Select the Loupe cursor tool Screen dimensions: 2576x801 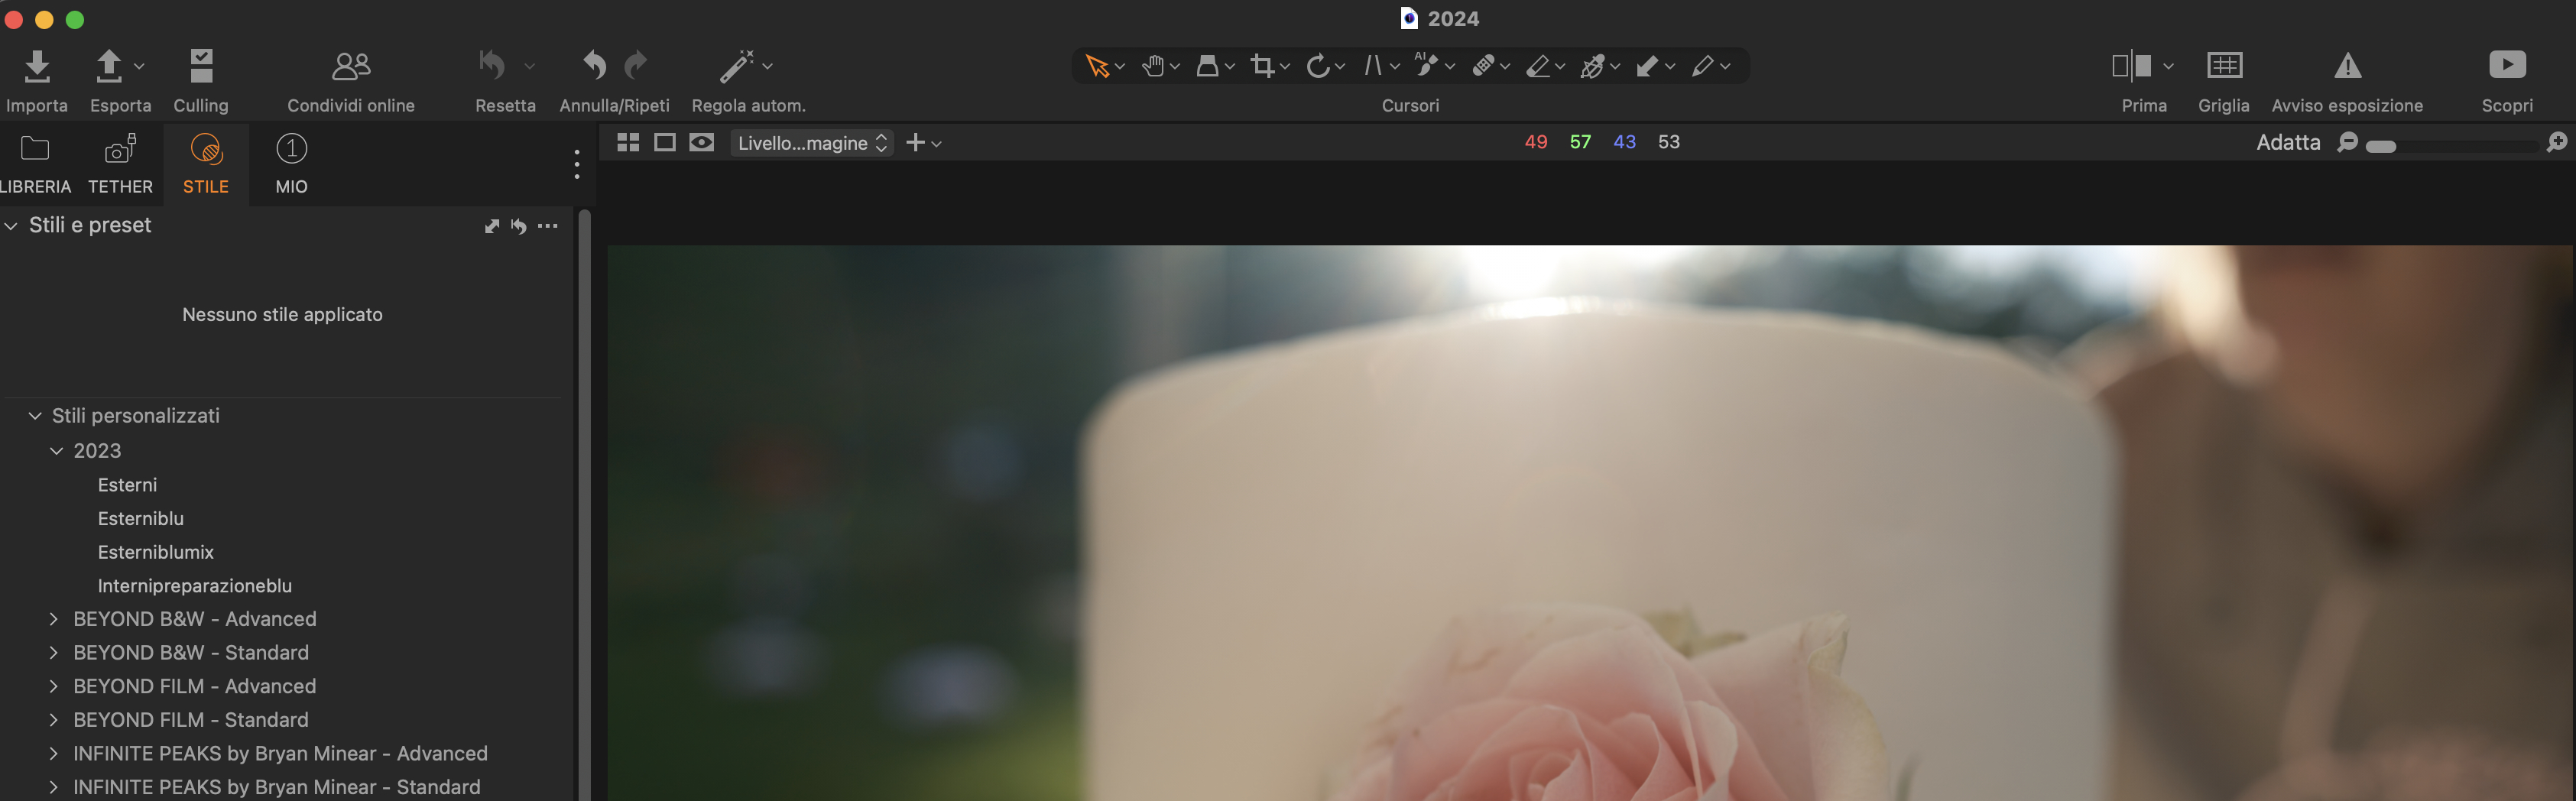[1207, 66]
